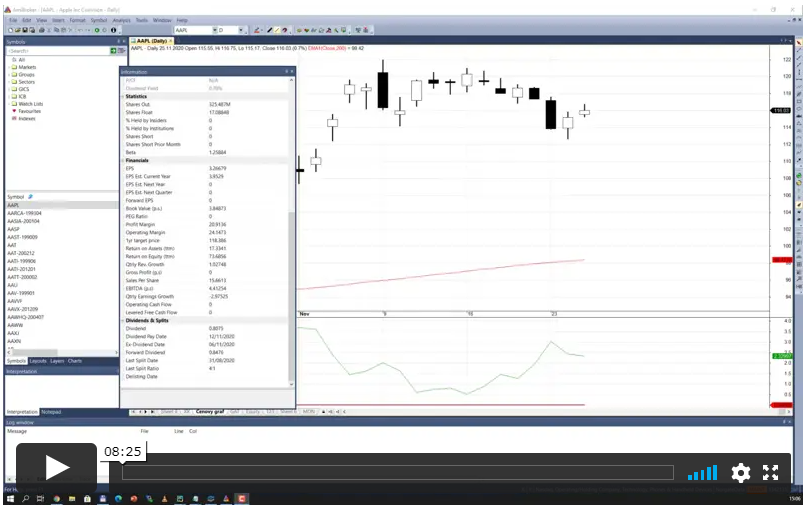Open the video settings gear

(x=740, y=473)
